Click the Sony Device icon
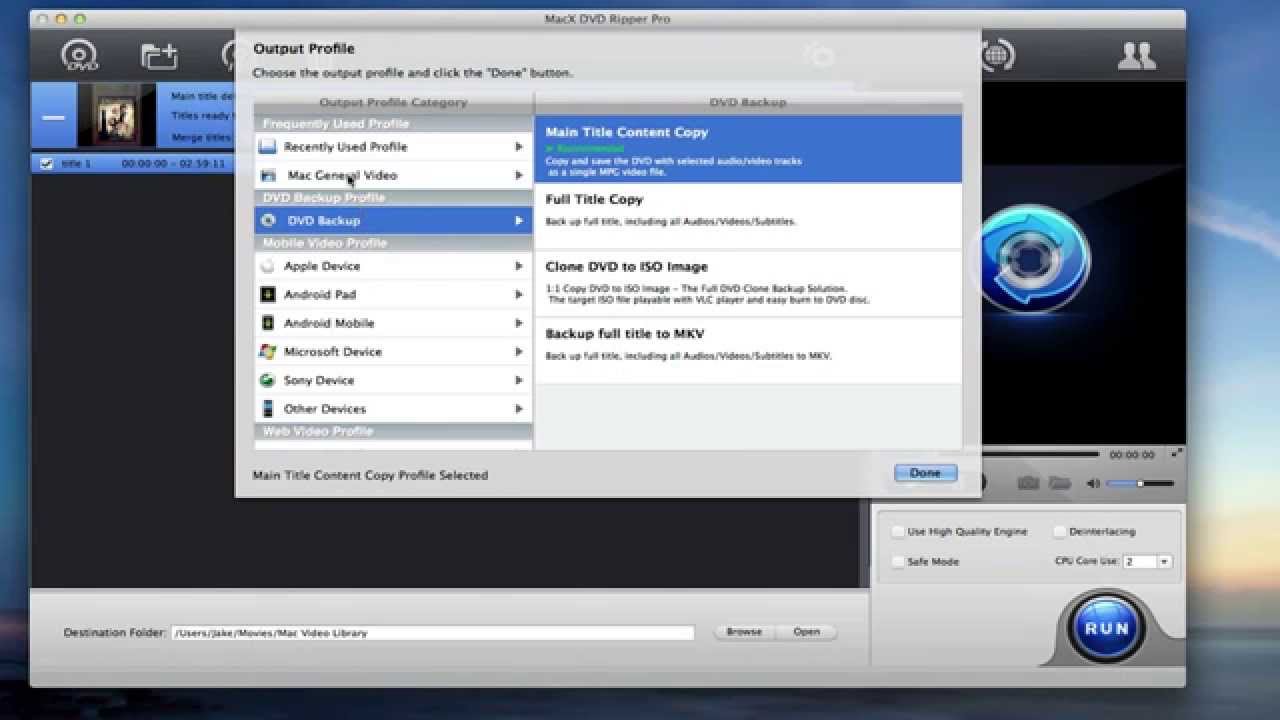The width and height of the screenshot is (1280, 720). [267, 380]
